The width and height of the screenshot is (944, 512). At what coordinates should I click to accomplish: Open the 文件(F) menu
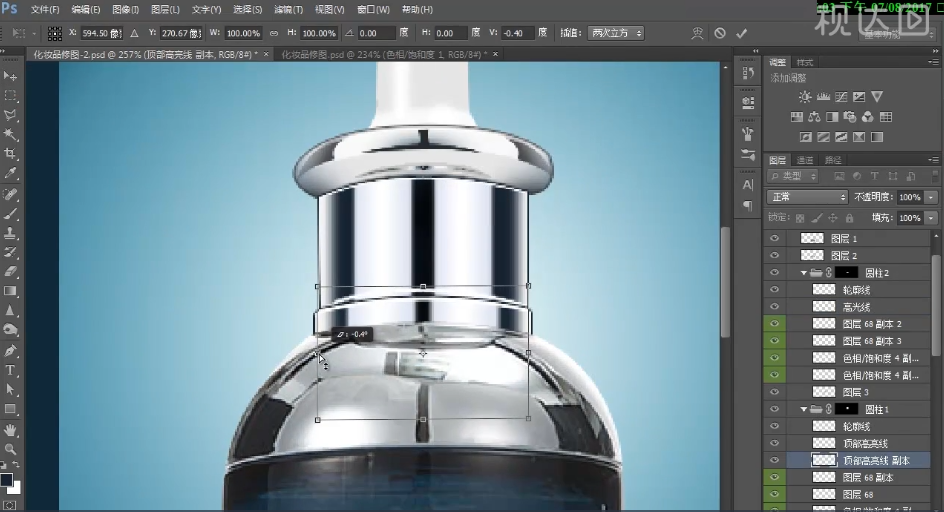(x=45, y=10)
